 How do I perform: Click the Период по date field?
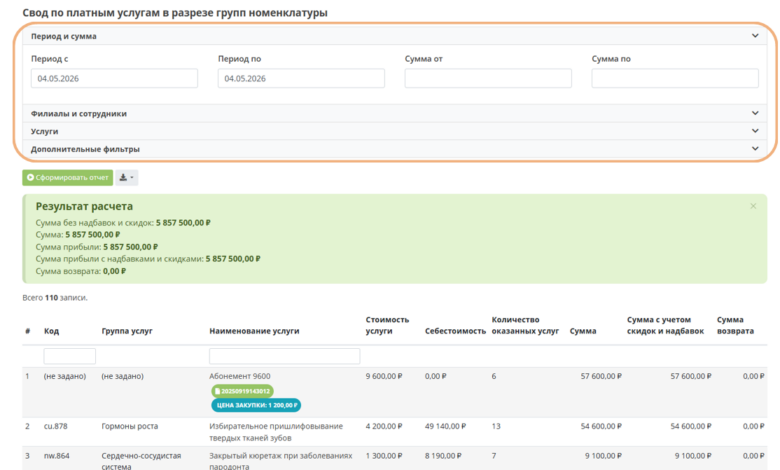click(x=301, y=79)
